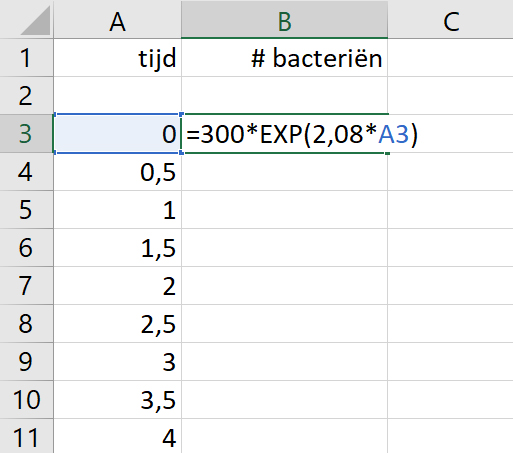Select row 11 header
Image resolution: width=513 pixels, height=453 pixels.
26,437
